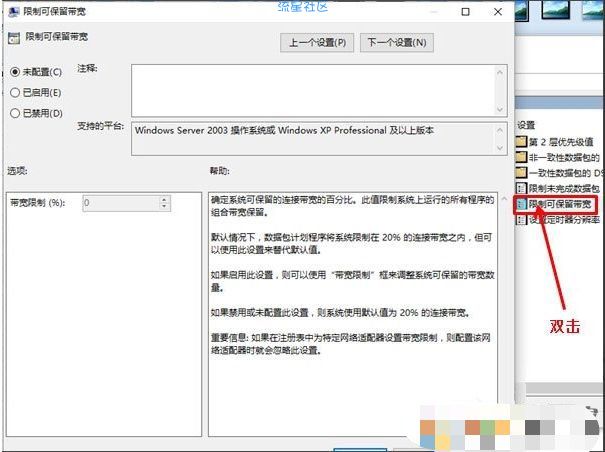
Task: Click the 限制未完成数据包 policy icon in background window
Action: [521, 188]
